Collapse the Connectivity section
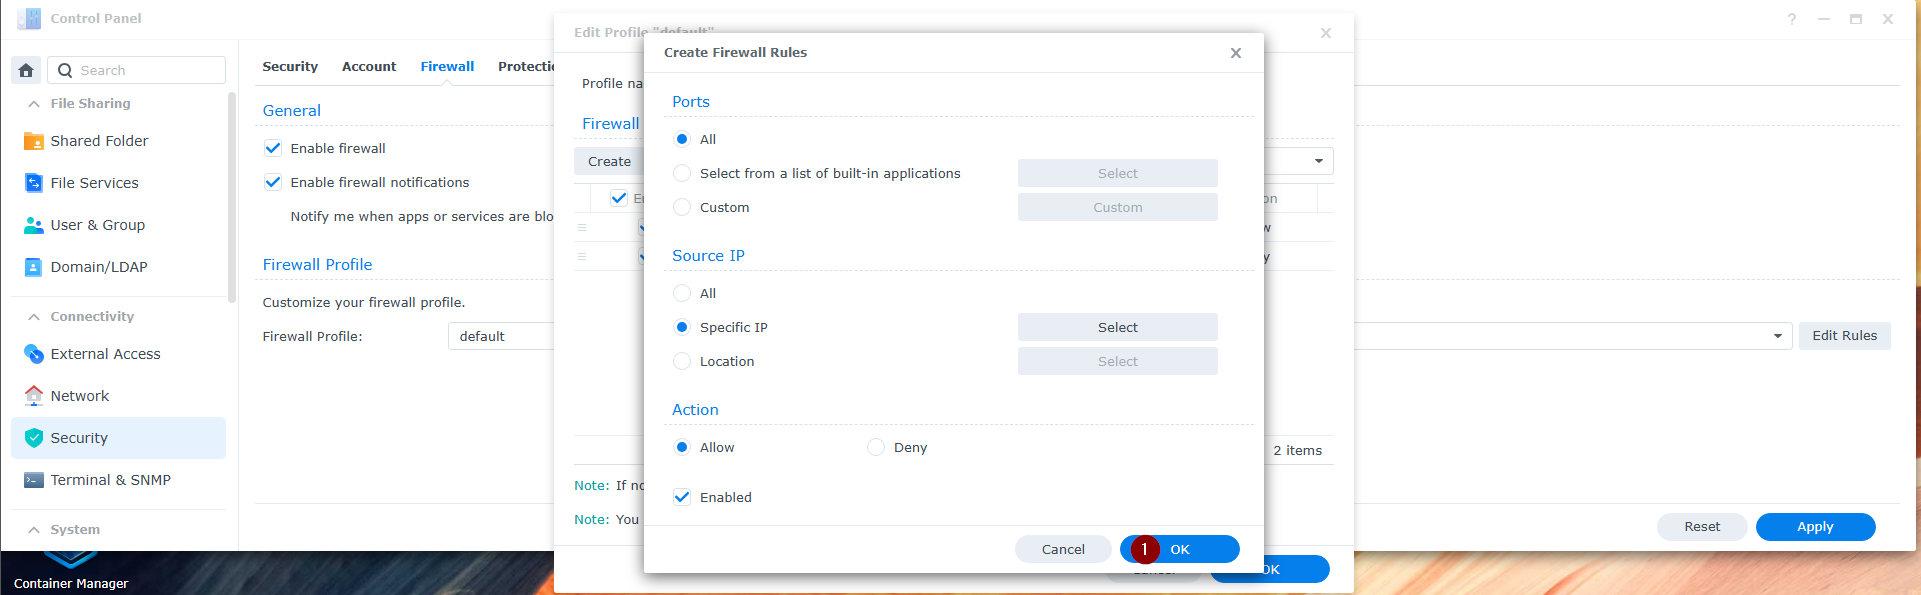Viewport: 1921px width, 595px height. [34, 317]
